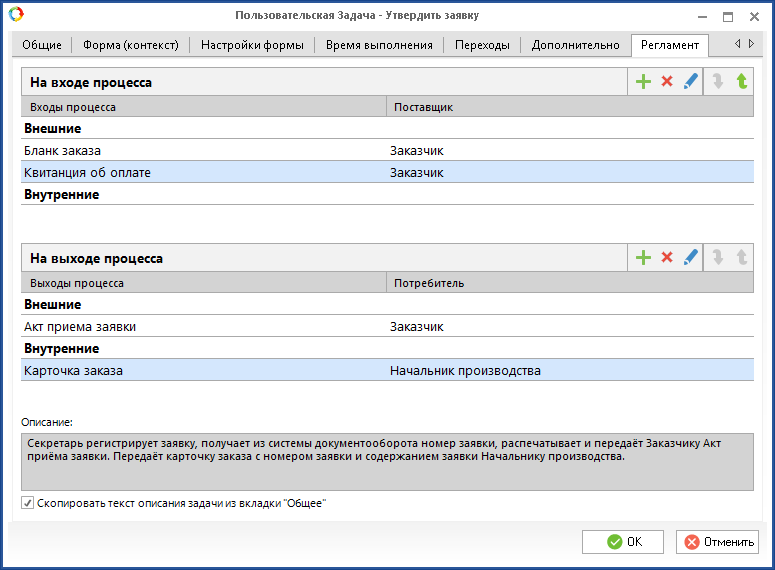Image resolution: width=775 pixels, height=570 pixels.
Task: Edit selected process input with pencil icon
Action: point(690,82)
